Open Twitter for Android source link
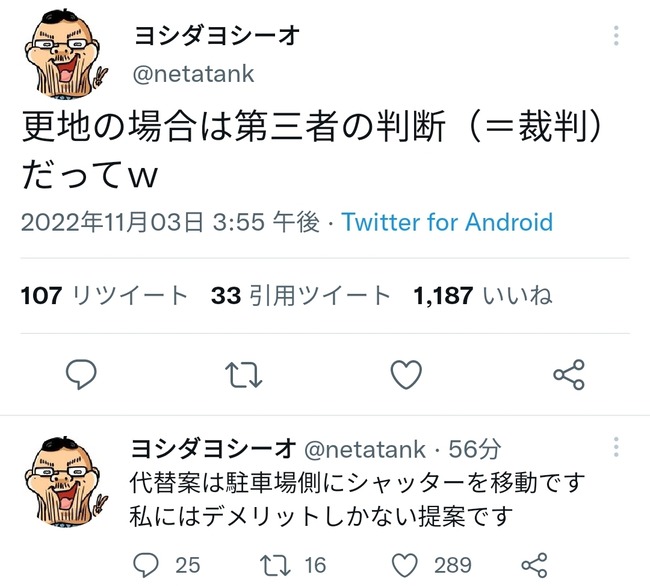Screen dimensions: 650x586 (x=447, y=222)
